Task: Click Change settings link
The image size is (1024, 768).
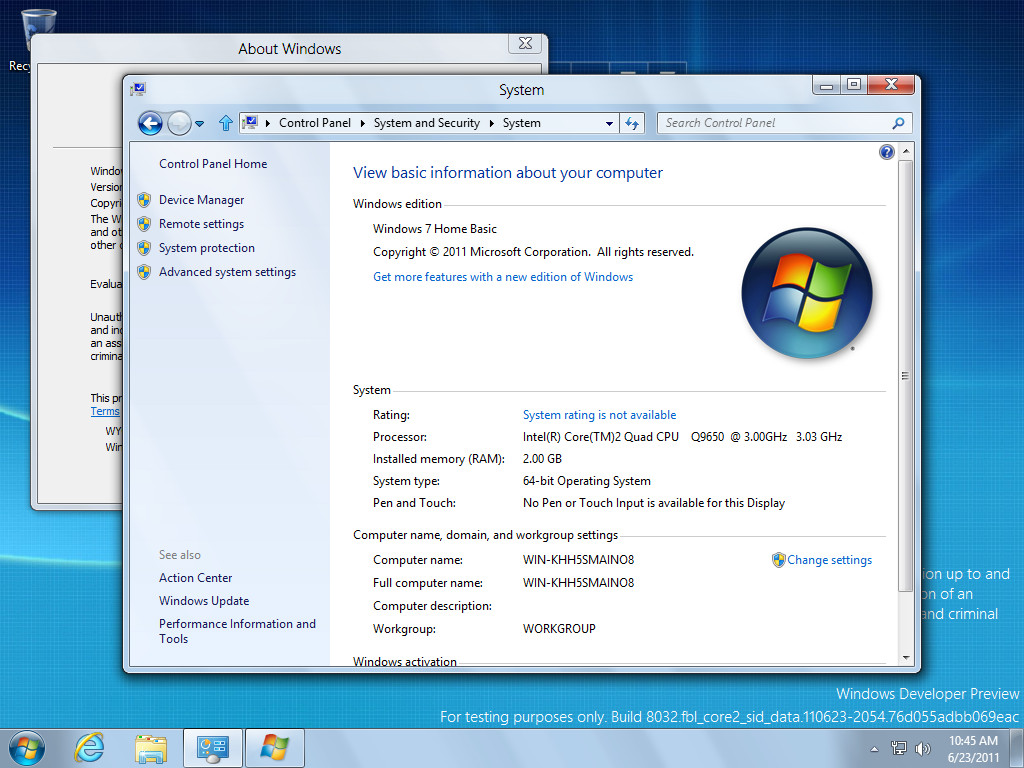Action: [829, 560]
